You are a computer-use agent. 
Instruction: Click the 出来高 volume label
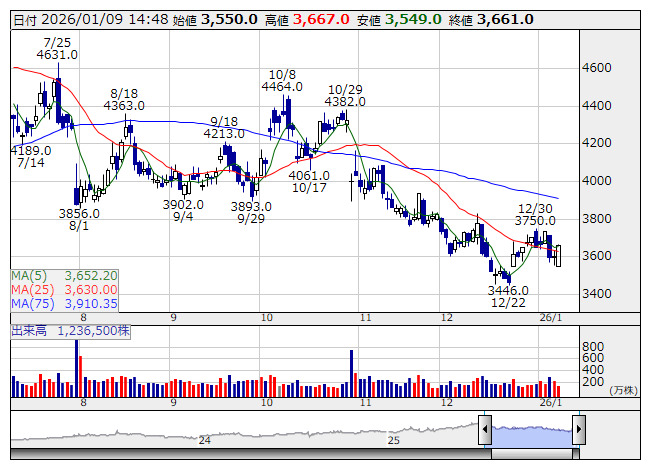29,331
